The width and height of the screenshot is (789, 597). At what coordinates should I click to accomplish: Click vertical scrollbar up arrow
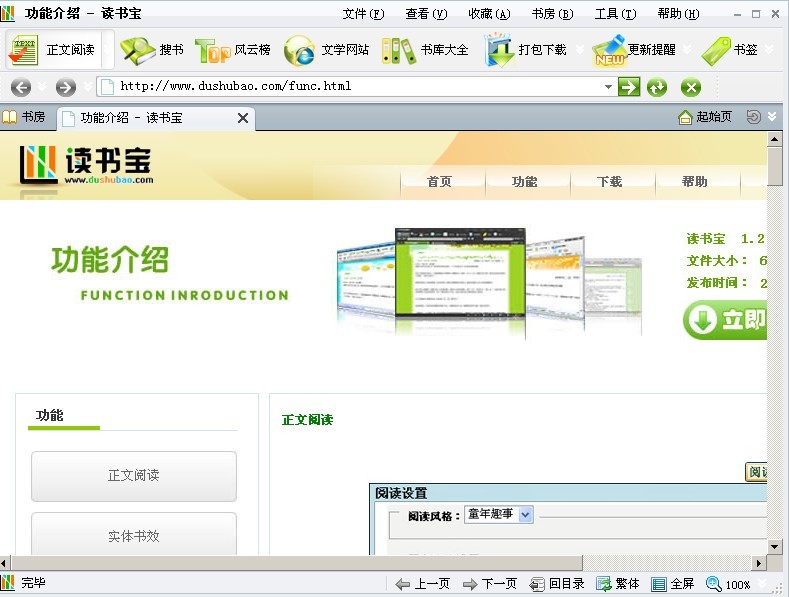(774, 139)
